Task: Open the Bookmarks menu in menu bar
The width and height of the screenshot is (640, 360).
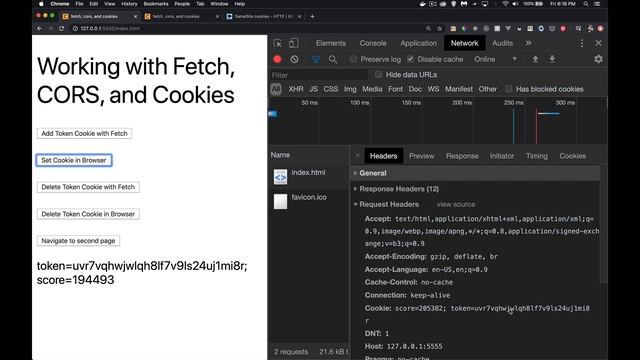Action: pyautogui.click(x=156, y=4)
